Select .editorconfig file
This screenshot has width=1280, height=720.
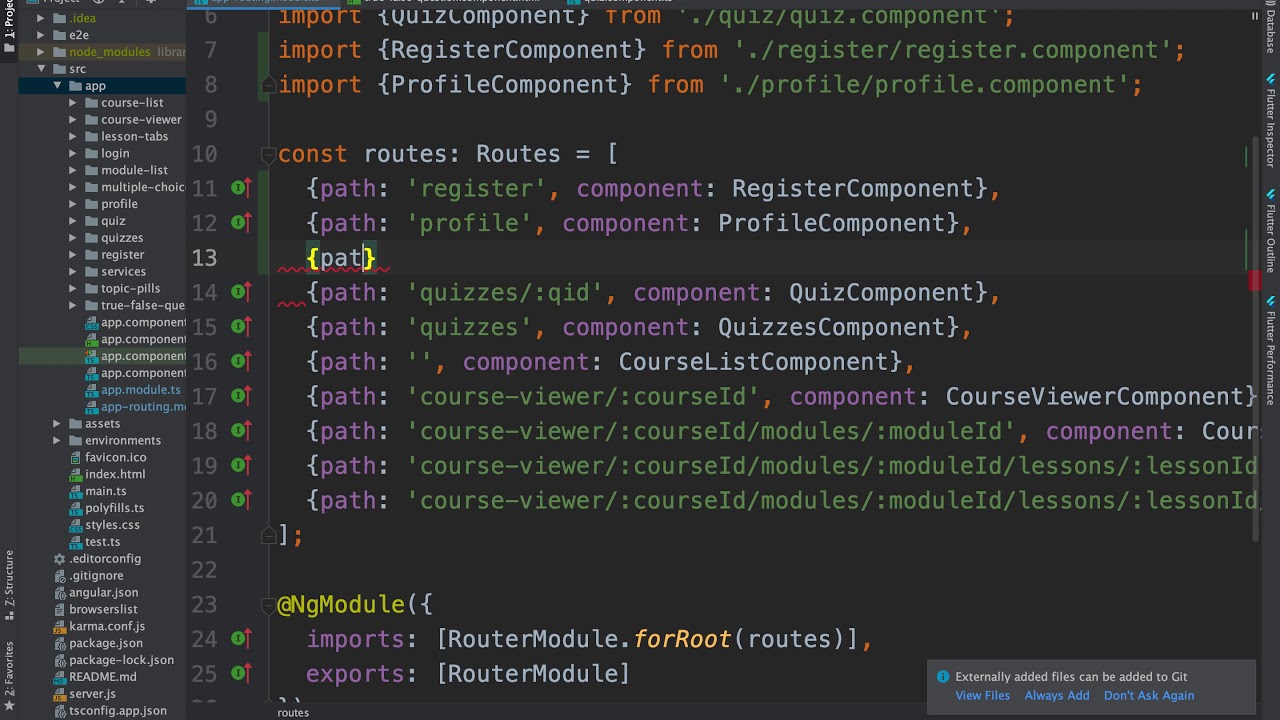point(105,559)
